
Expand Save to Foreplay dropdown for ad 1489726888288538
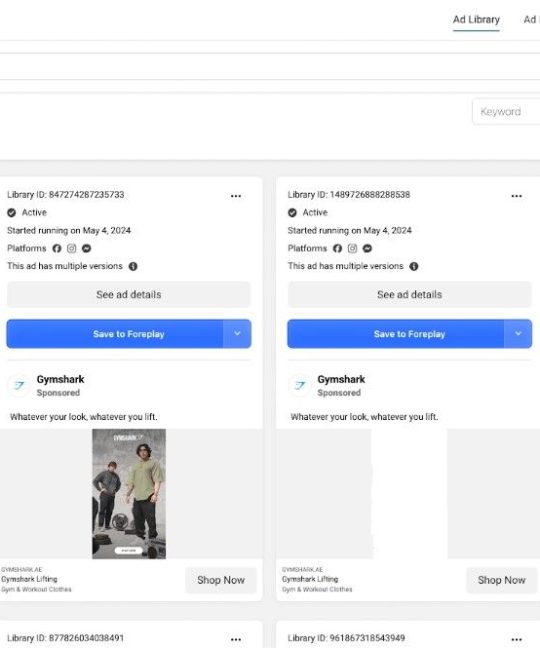518,334
